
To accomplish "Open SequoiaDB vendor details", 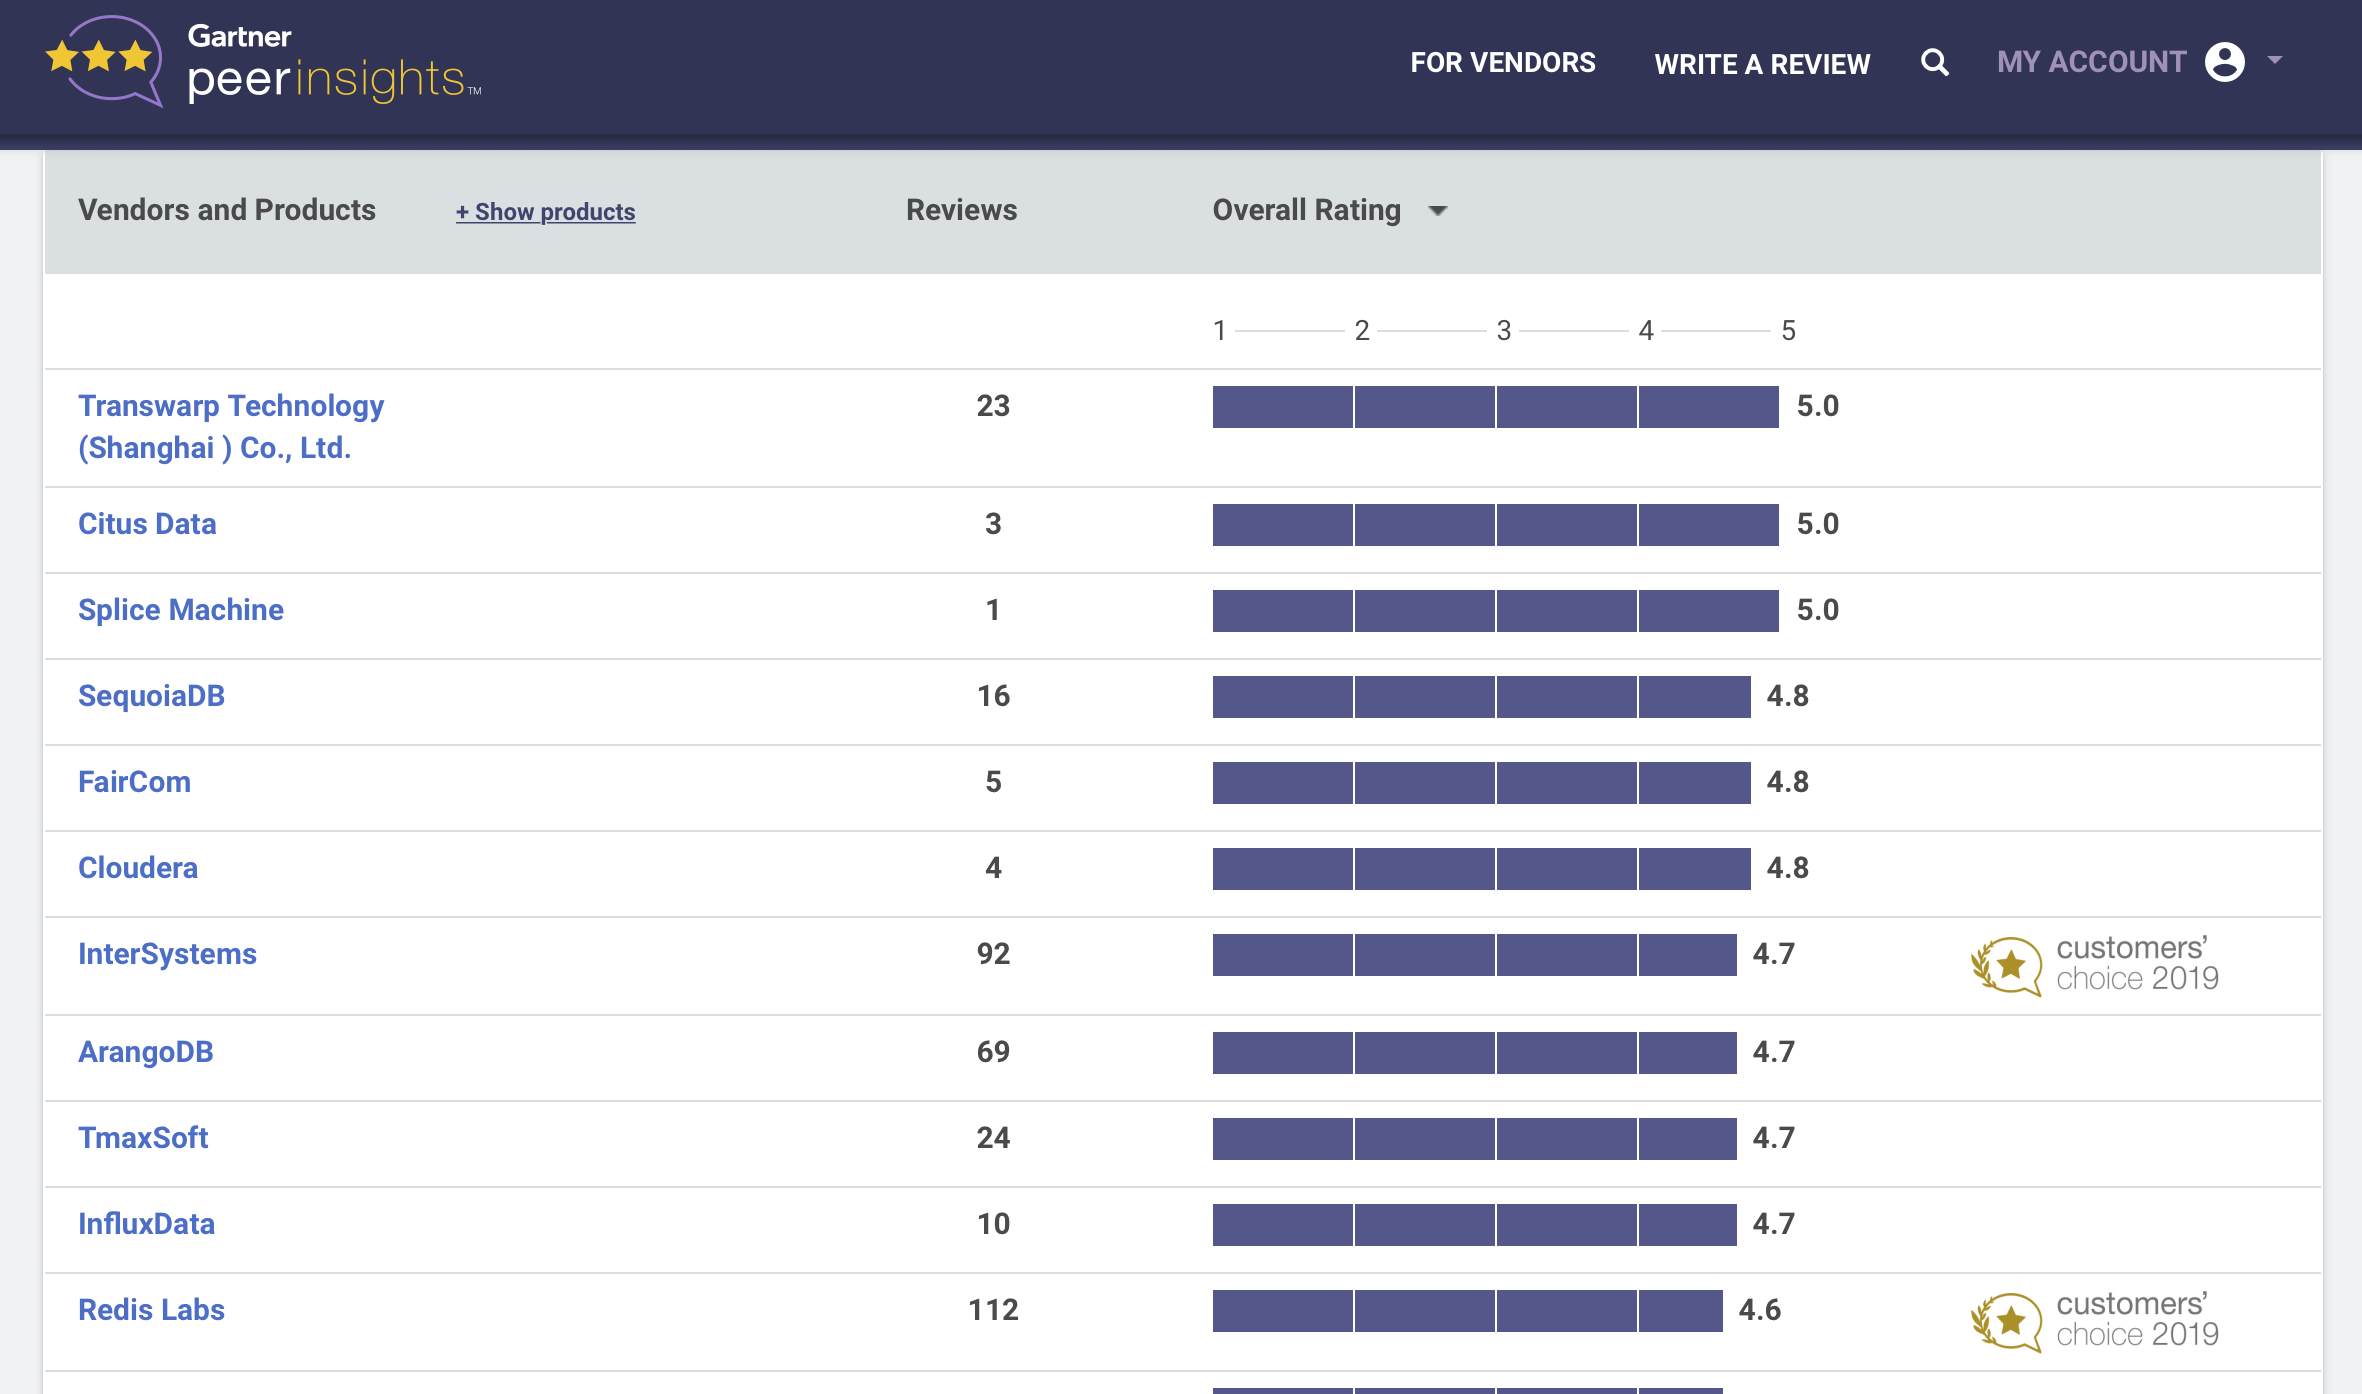I will (x=151, y=696).
